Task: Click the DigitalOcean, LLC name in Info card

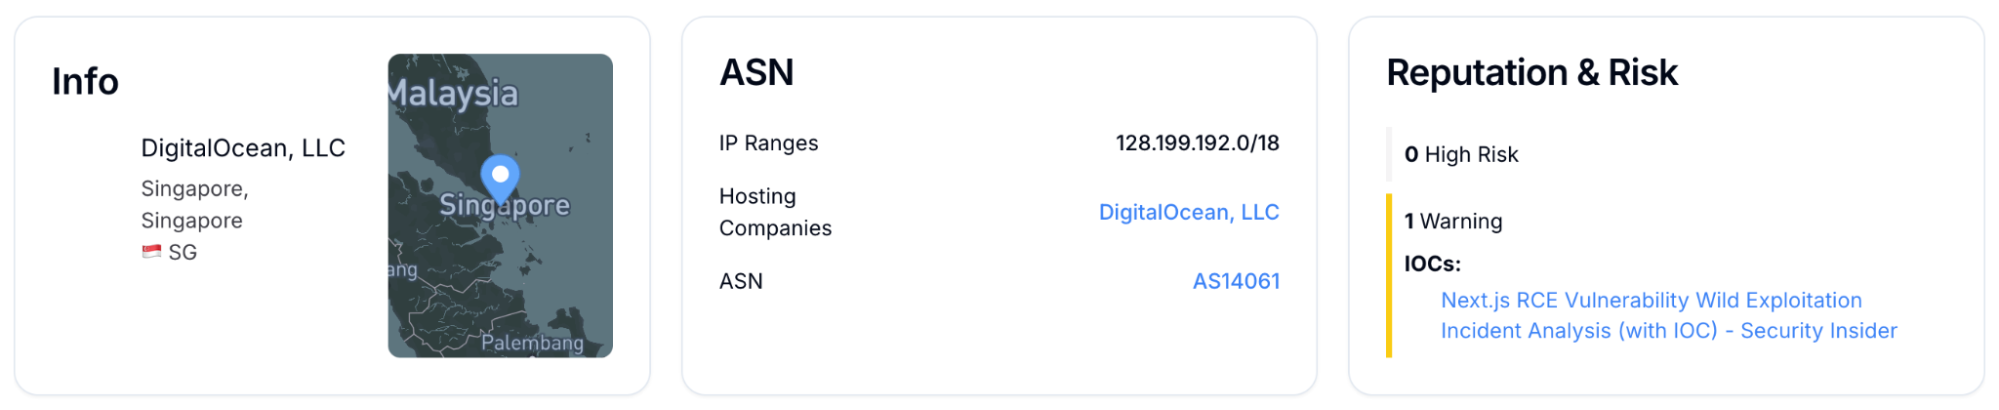Action: click(x=243, y=148)
